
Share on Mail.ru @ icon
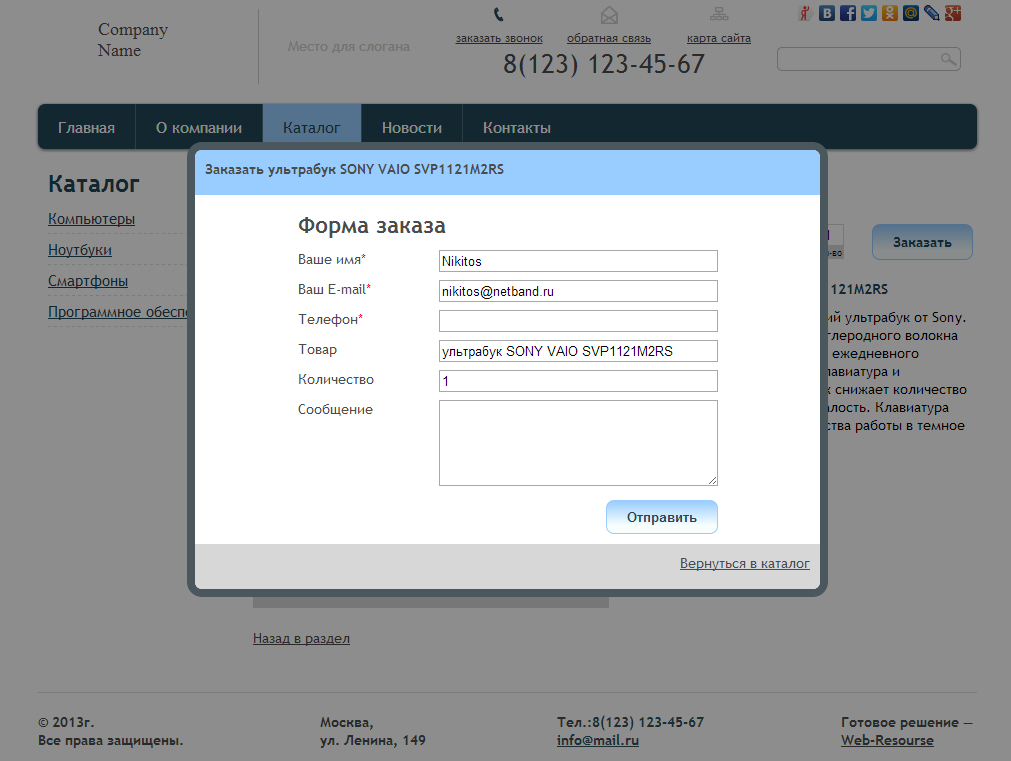[x=911, y=14]
